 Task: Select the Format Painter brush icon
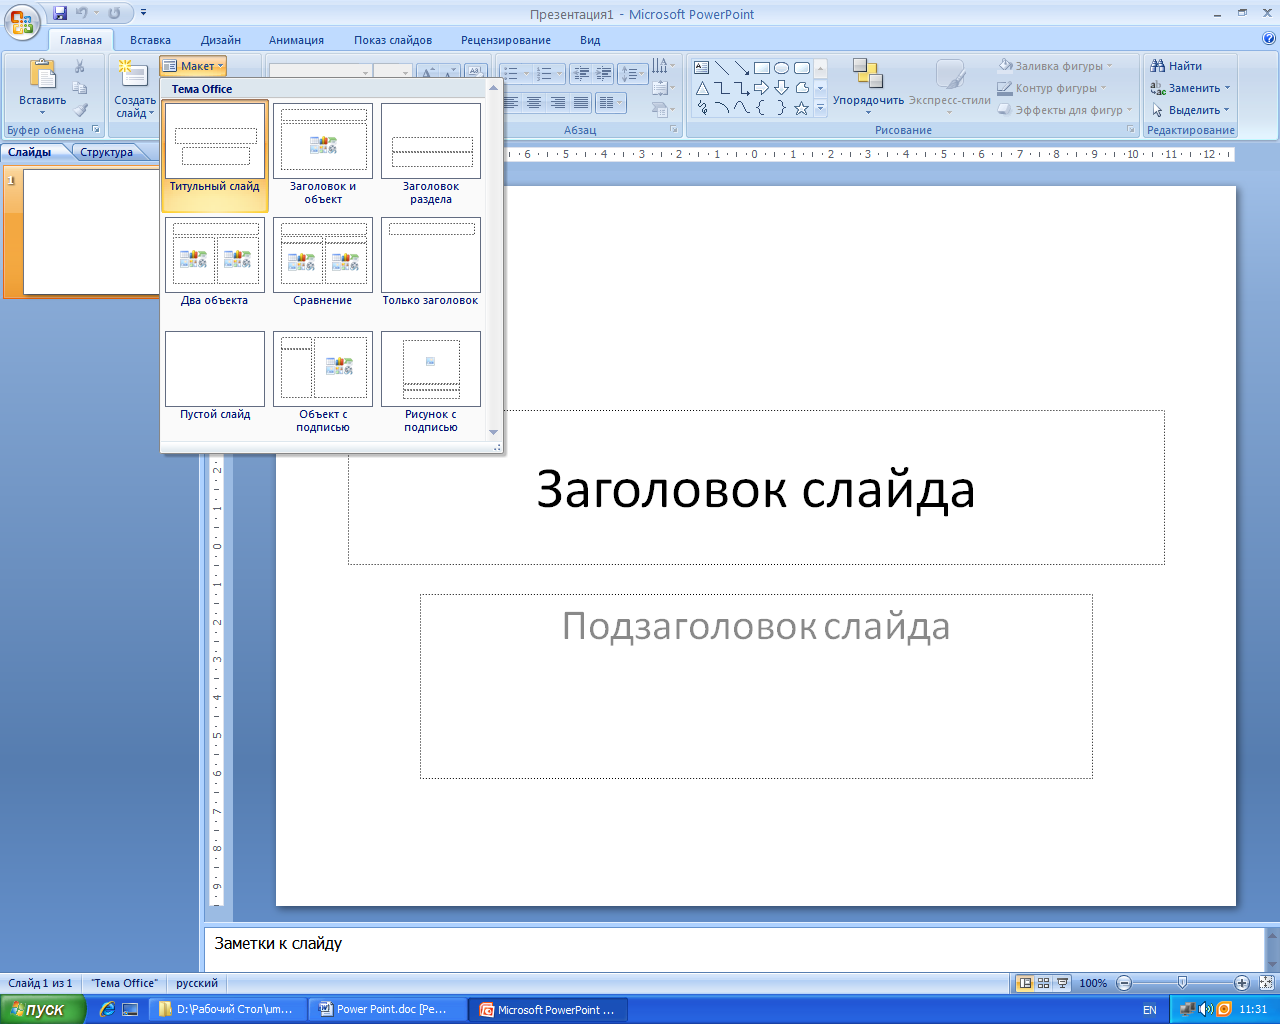click(x=80, y=110)
